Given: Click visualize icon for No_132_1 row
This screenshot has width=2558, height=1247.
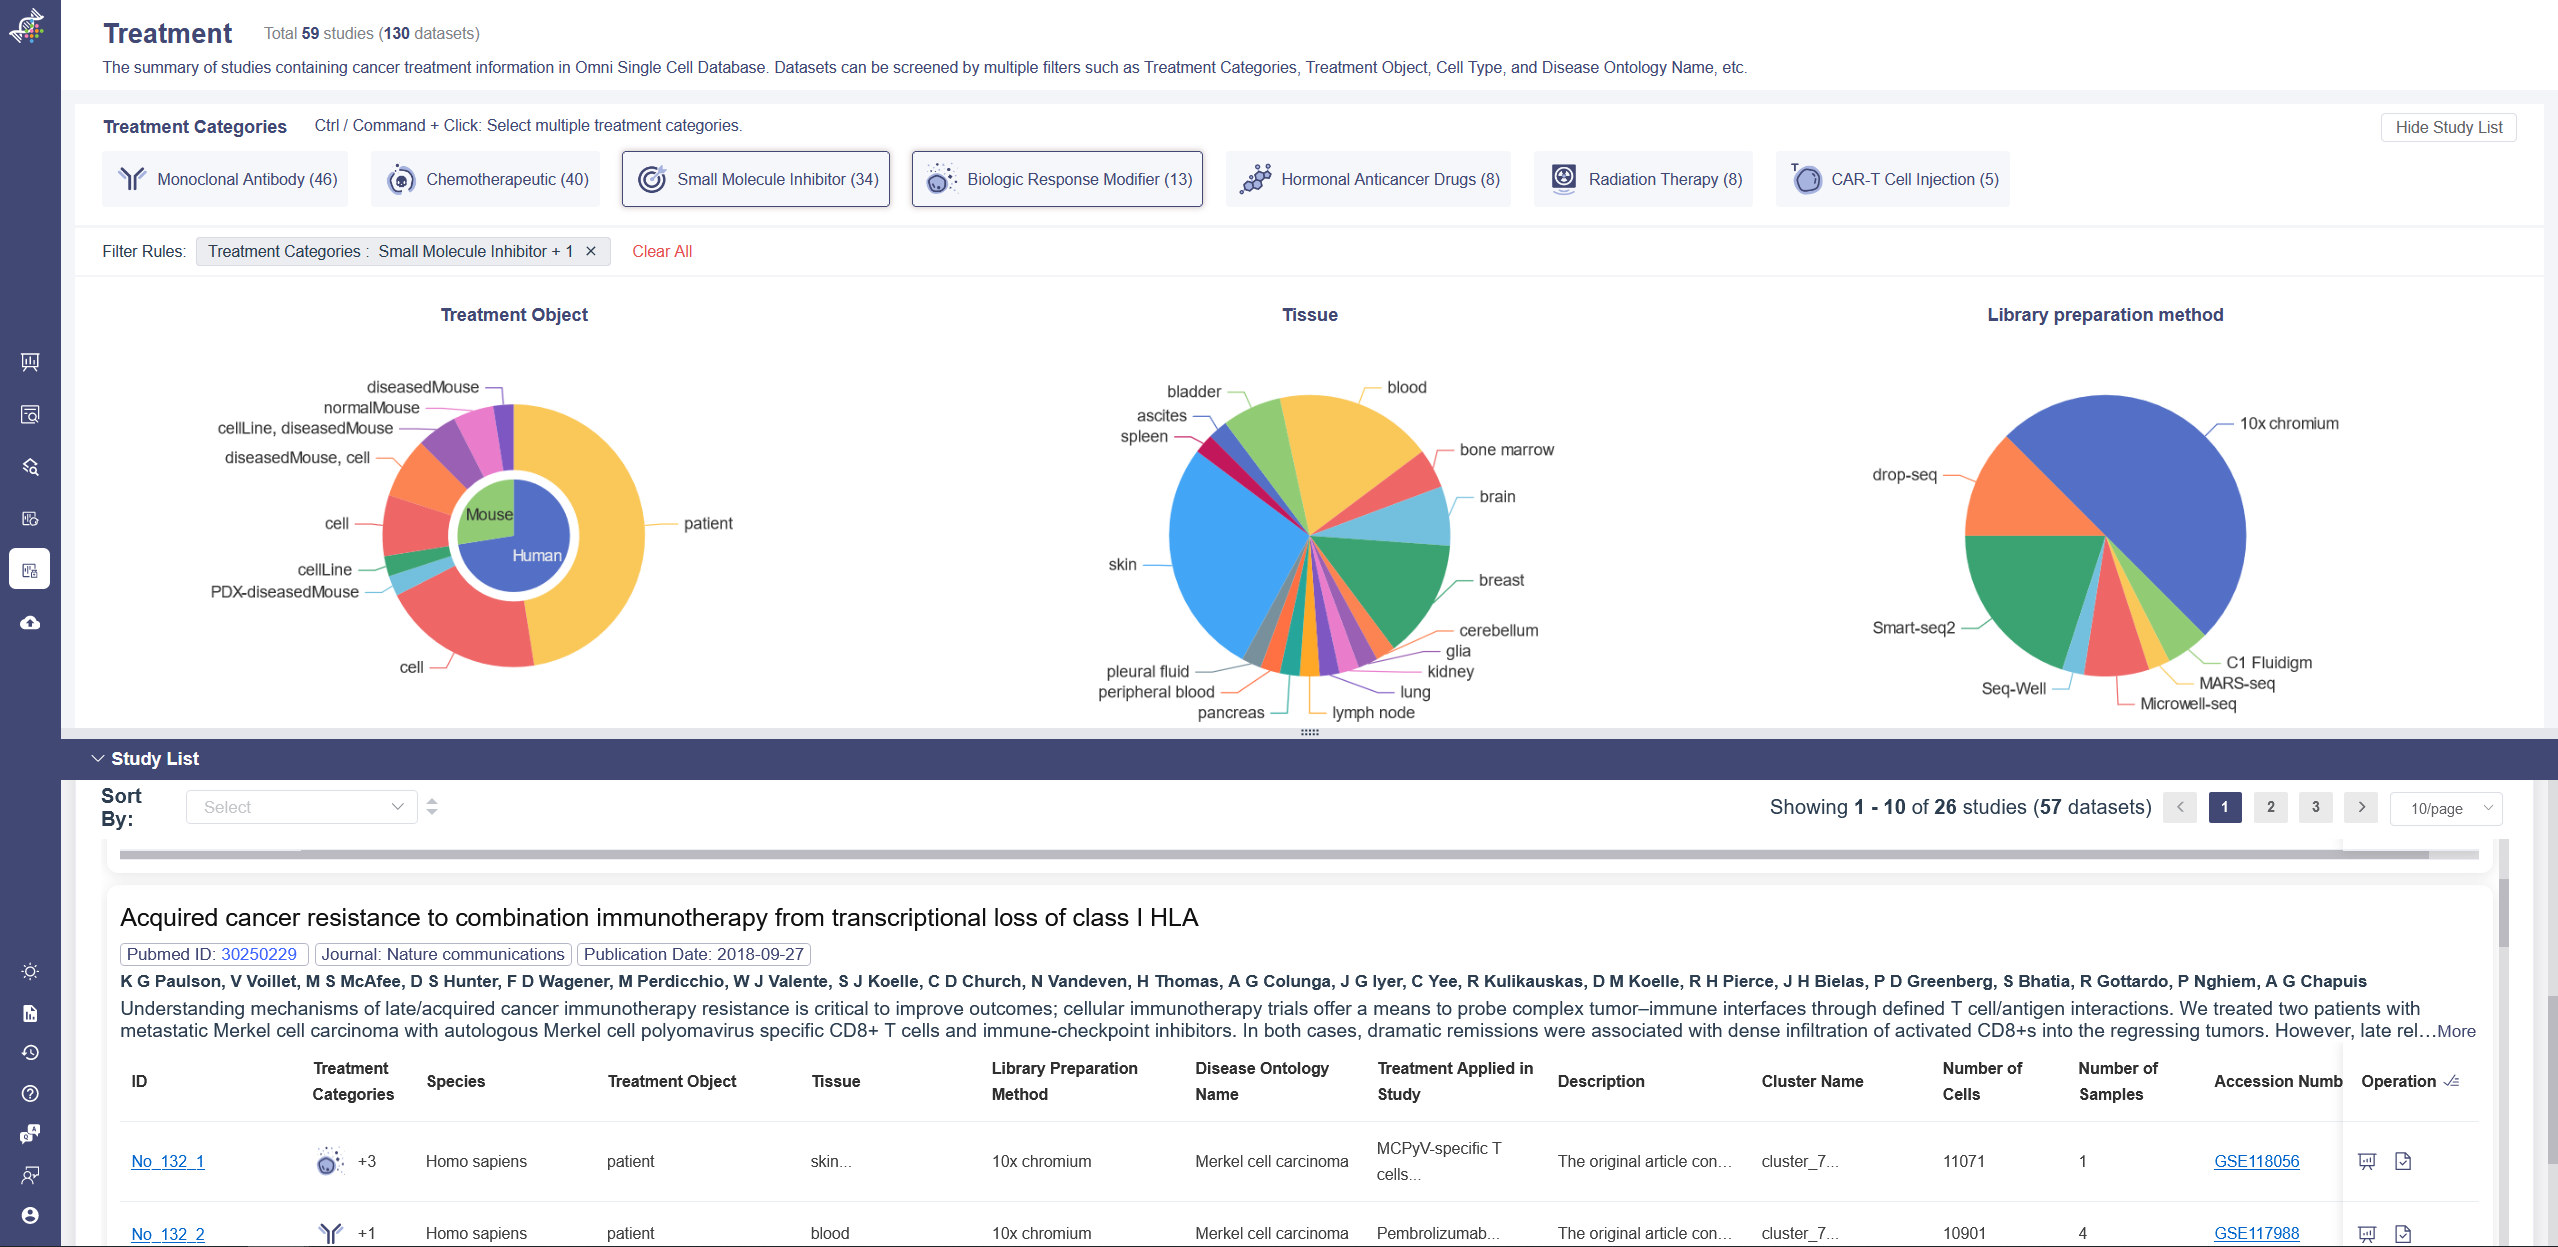Looking at the screenshot, I should 2367,1161.
